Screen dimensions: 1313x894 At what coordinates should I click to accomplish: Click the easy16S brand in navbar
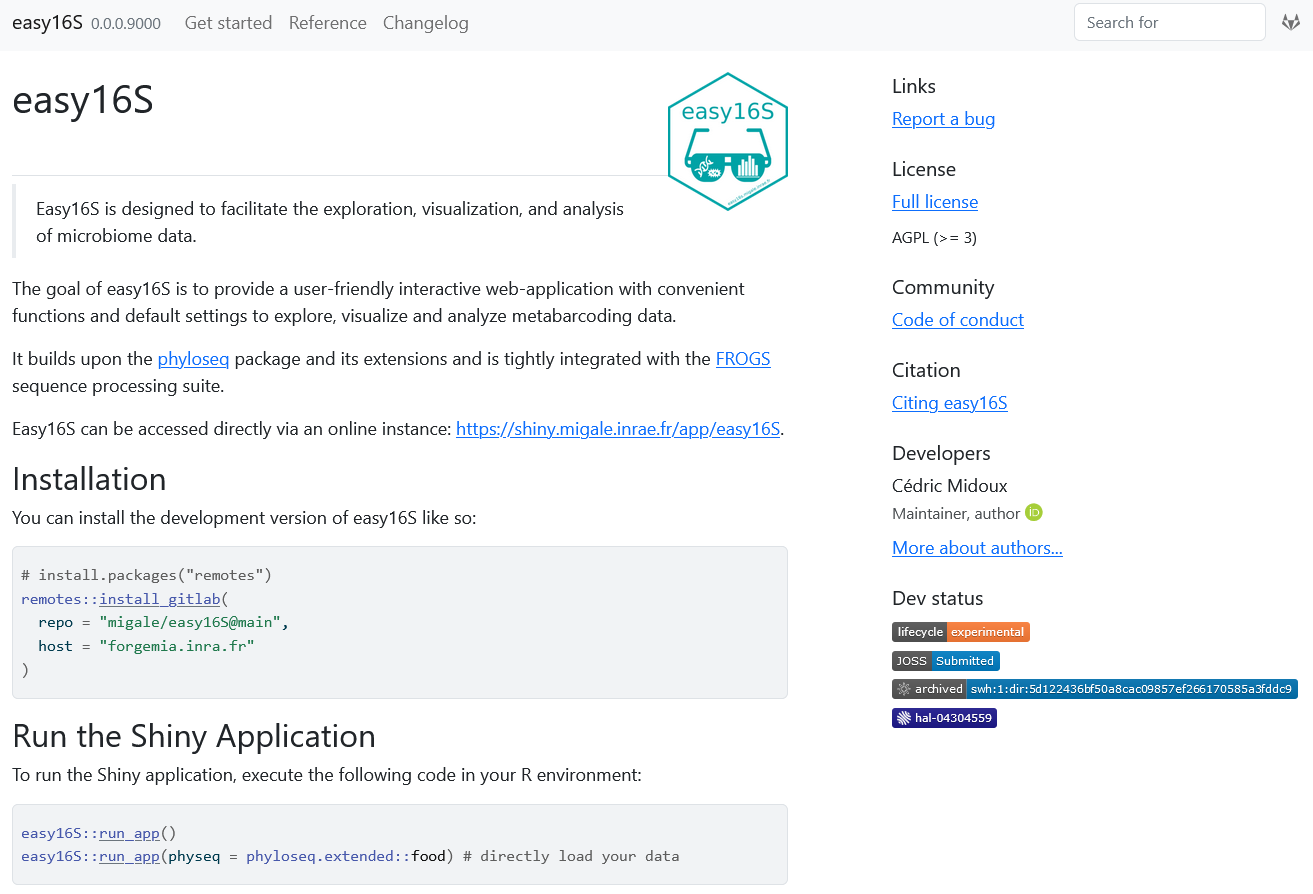click(47, 23)
